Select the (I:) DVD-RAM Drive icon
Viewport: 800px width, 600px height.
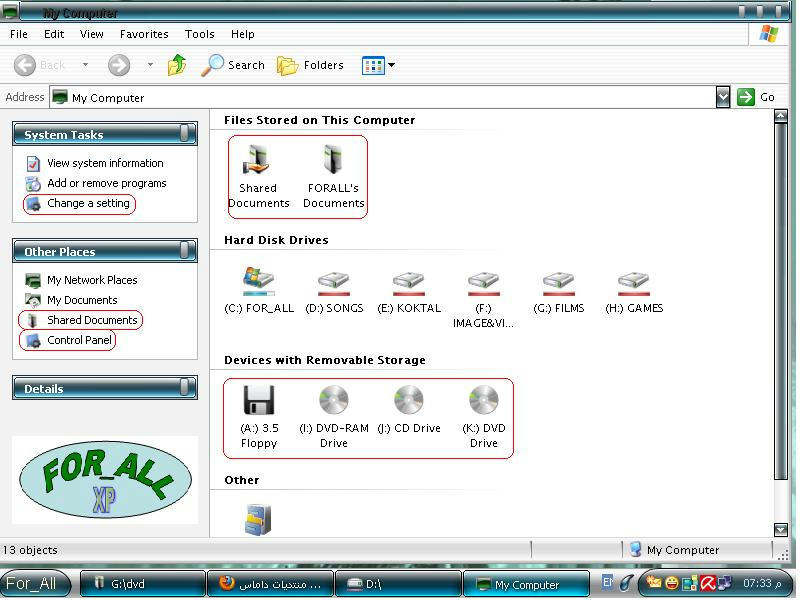[334, 399]
